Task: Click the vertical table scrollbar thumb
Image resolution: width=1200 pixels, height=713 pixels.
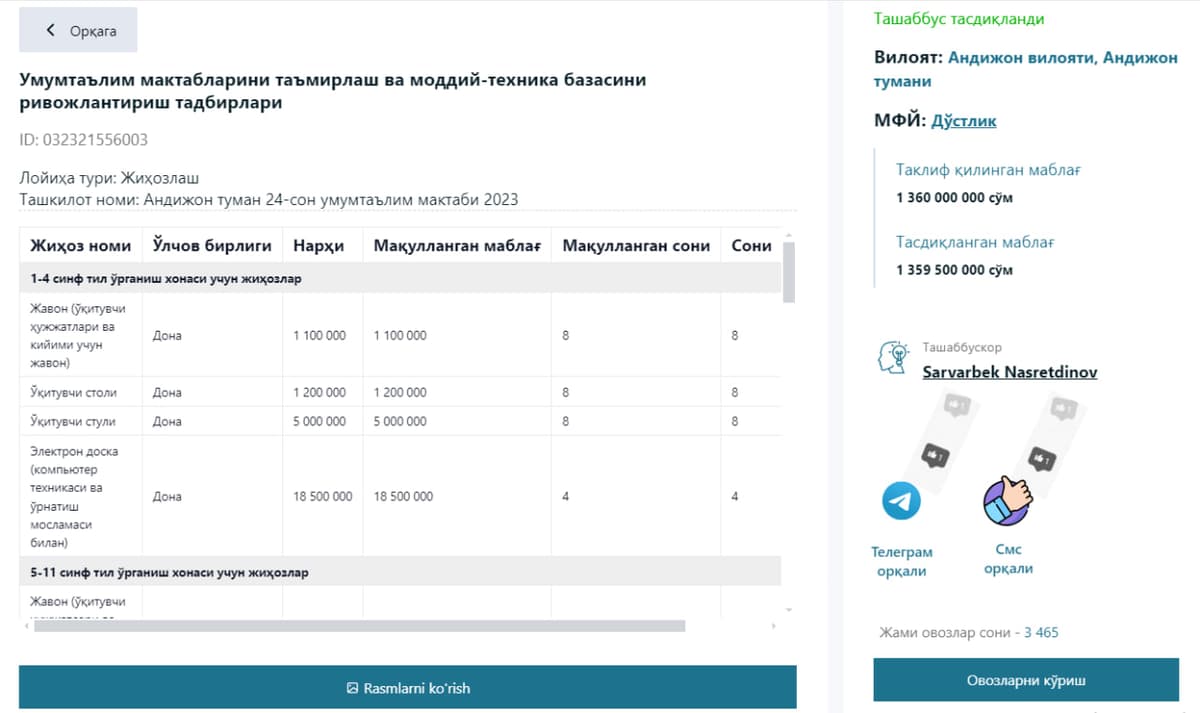Action: point(788,272)
